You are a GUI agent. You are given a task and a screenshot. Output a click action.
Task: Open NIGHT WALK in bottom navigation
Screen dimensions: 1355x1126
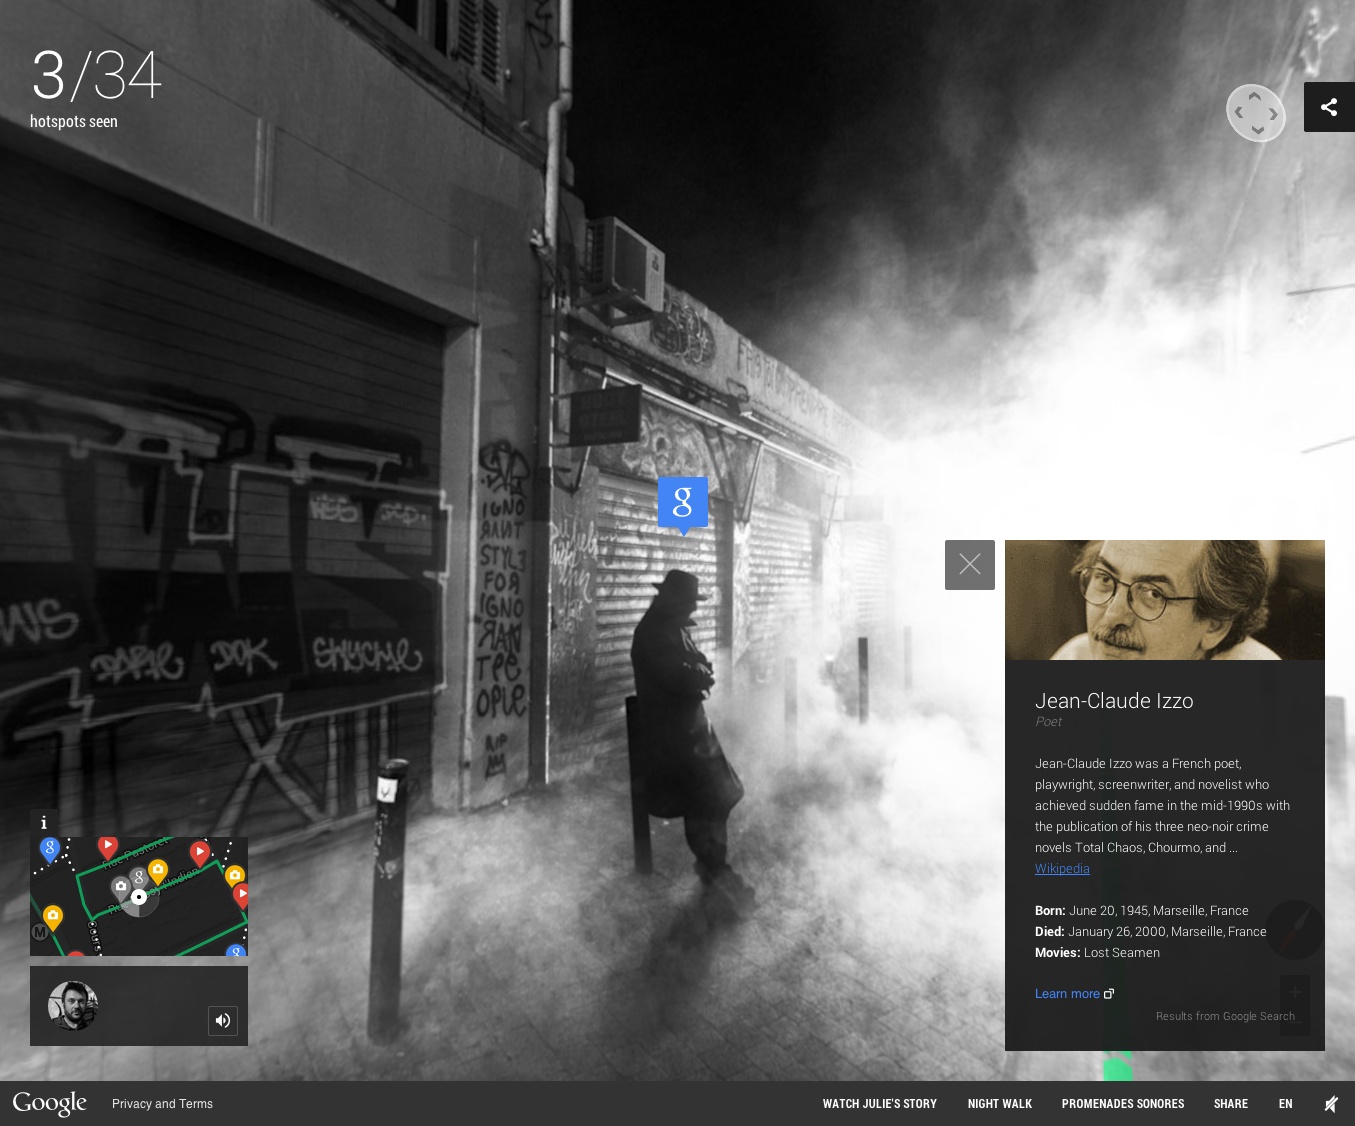coord(1000,1104)
